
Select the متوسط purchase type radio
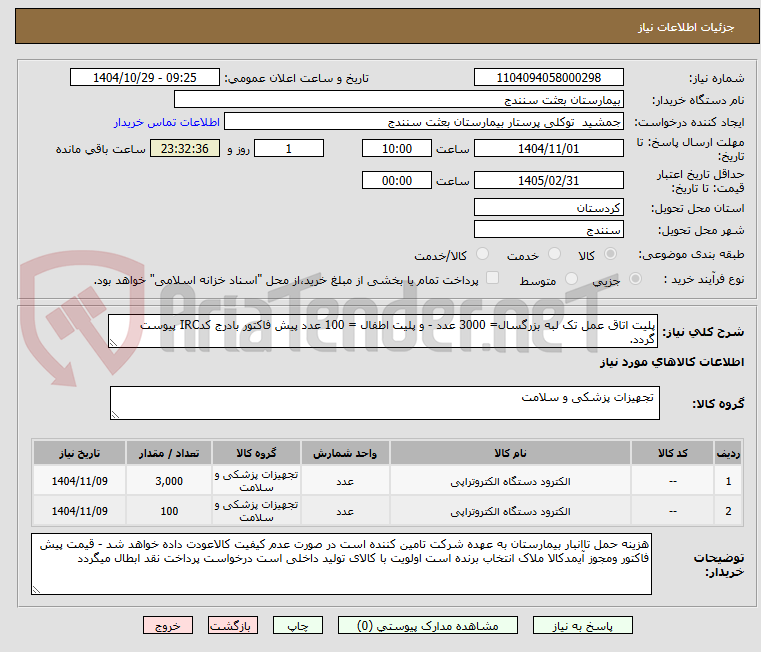571,279
